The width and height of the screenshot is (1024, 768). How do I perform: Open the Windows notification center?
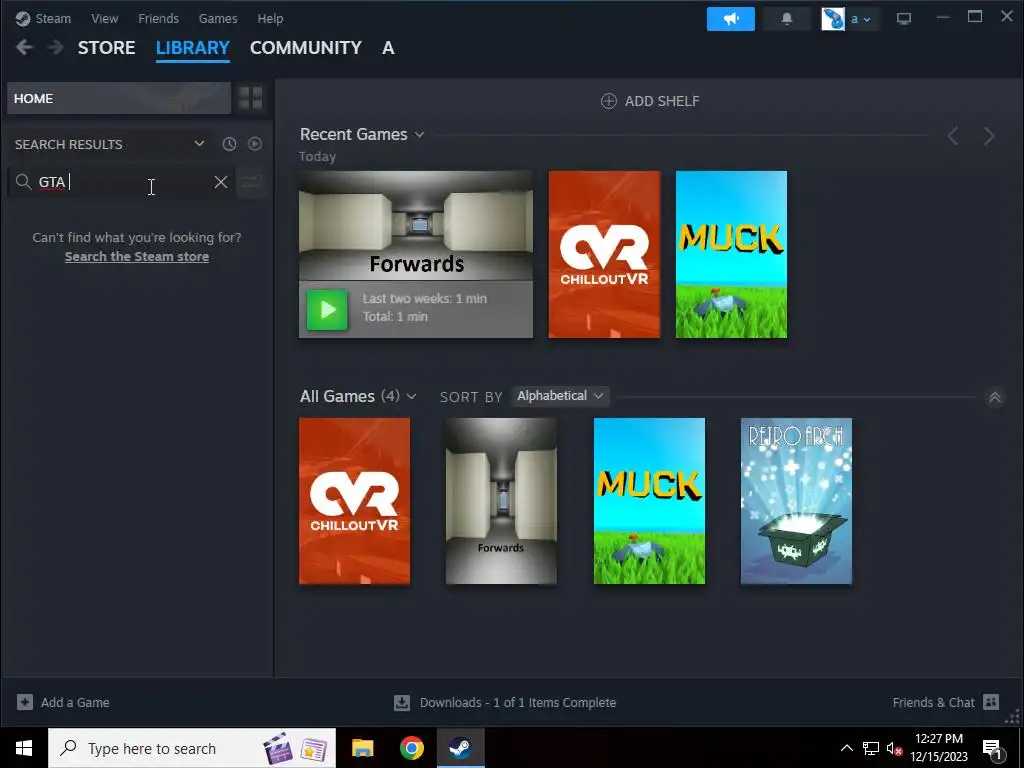point(993,748)
